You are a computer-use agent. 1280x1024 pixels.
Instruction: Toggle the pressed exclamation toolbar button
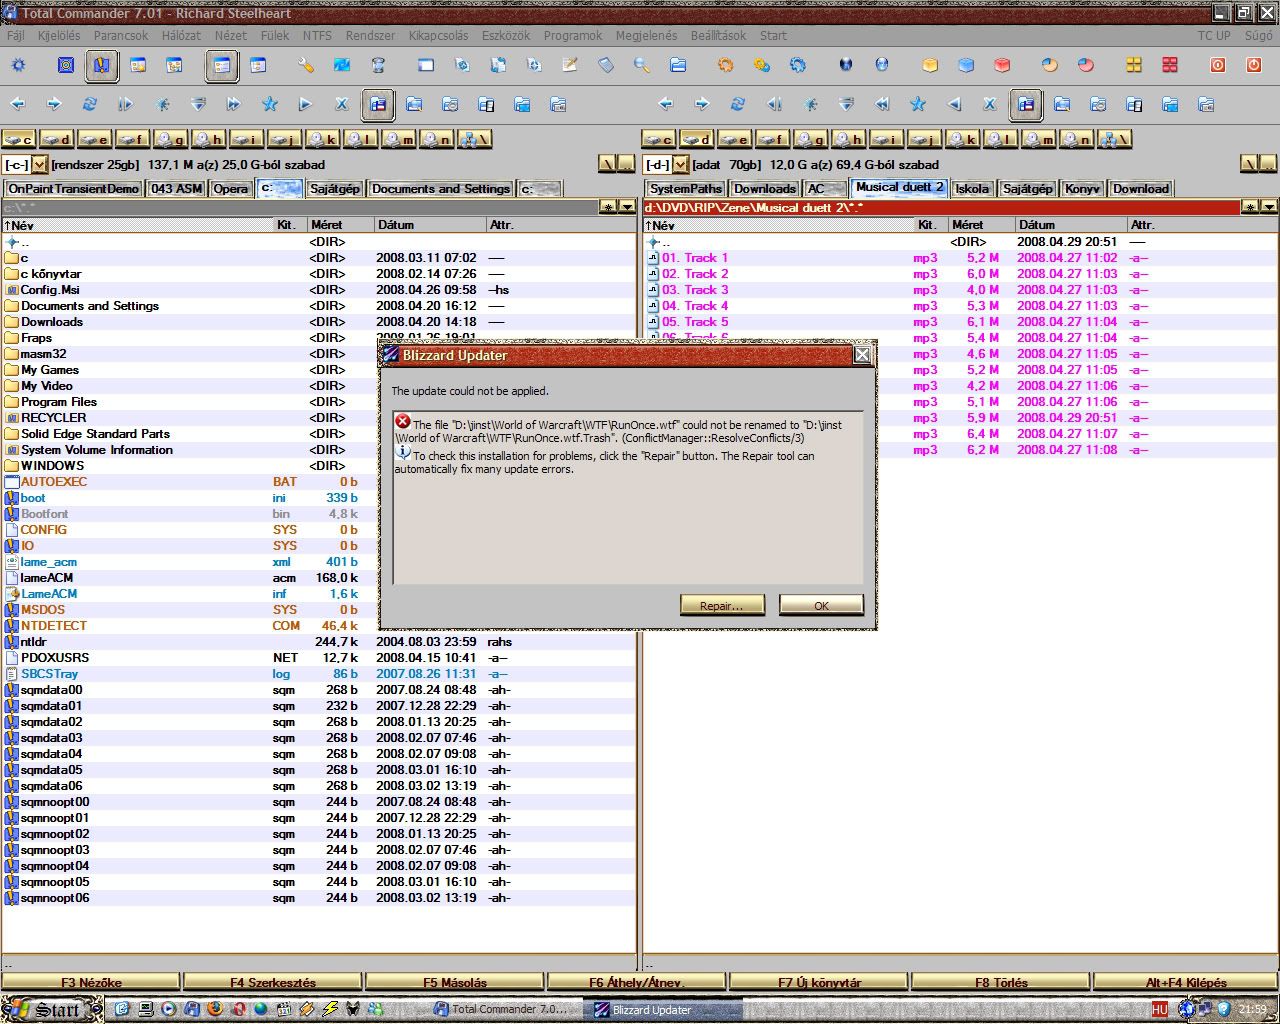102,66
